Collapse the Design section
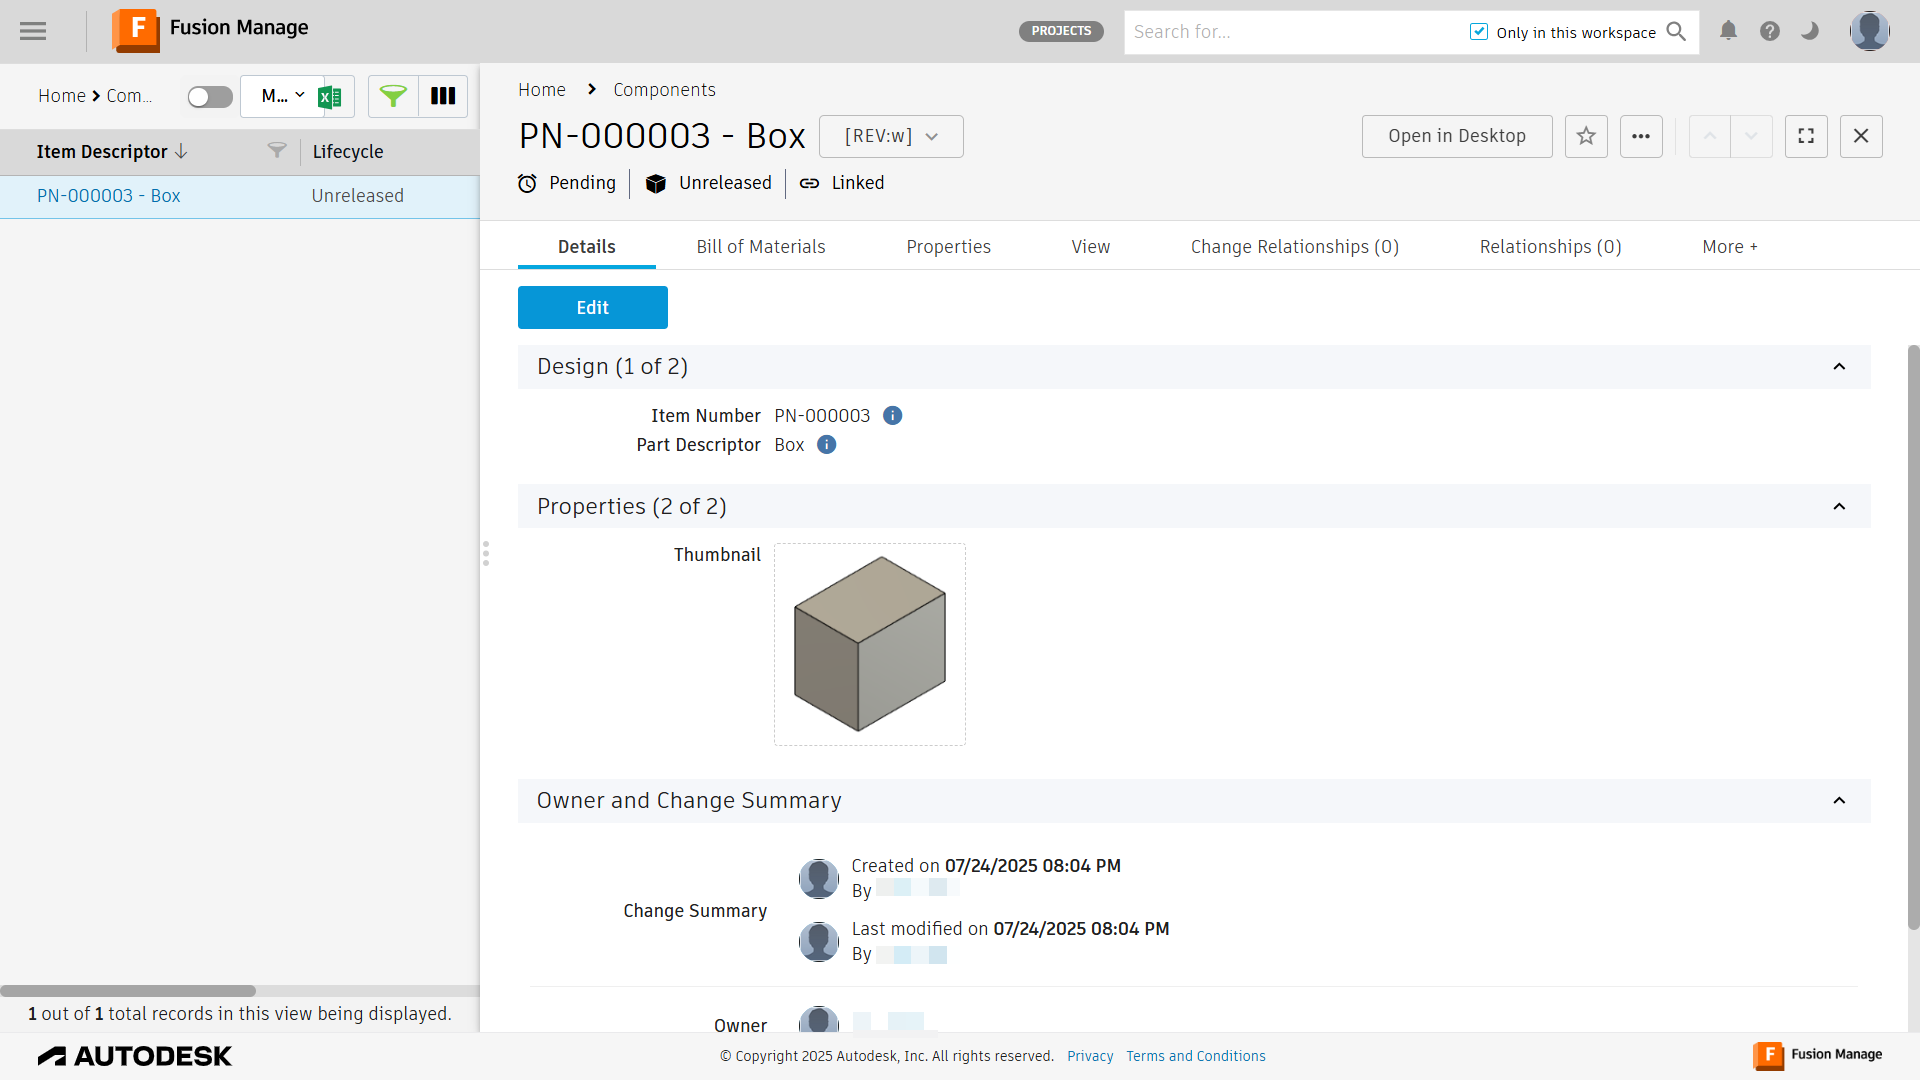The height and width of the screenshot is (1080, 1920). (x=1839, y=367)
